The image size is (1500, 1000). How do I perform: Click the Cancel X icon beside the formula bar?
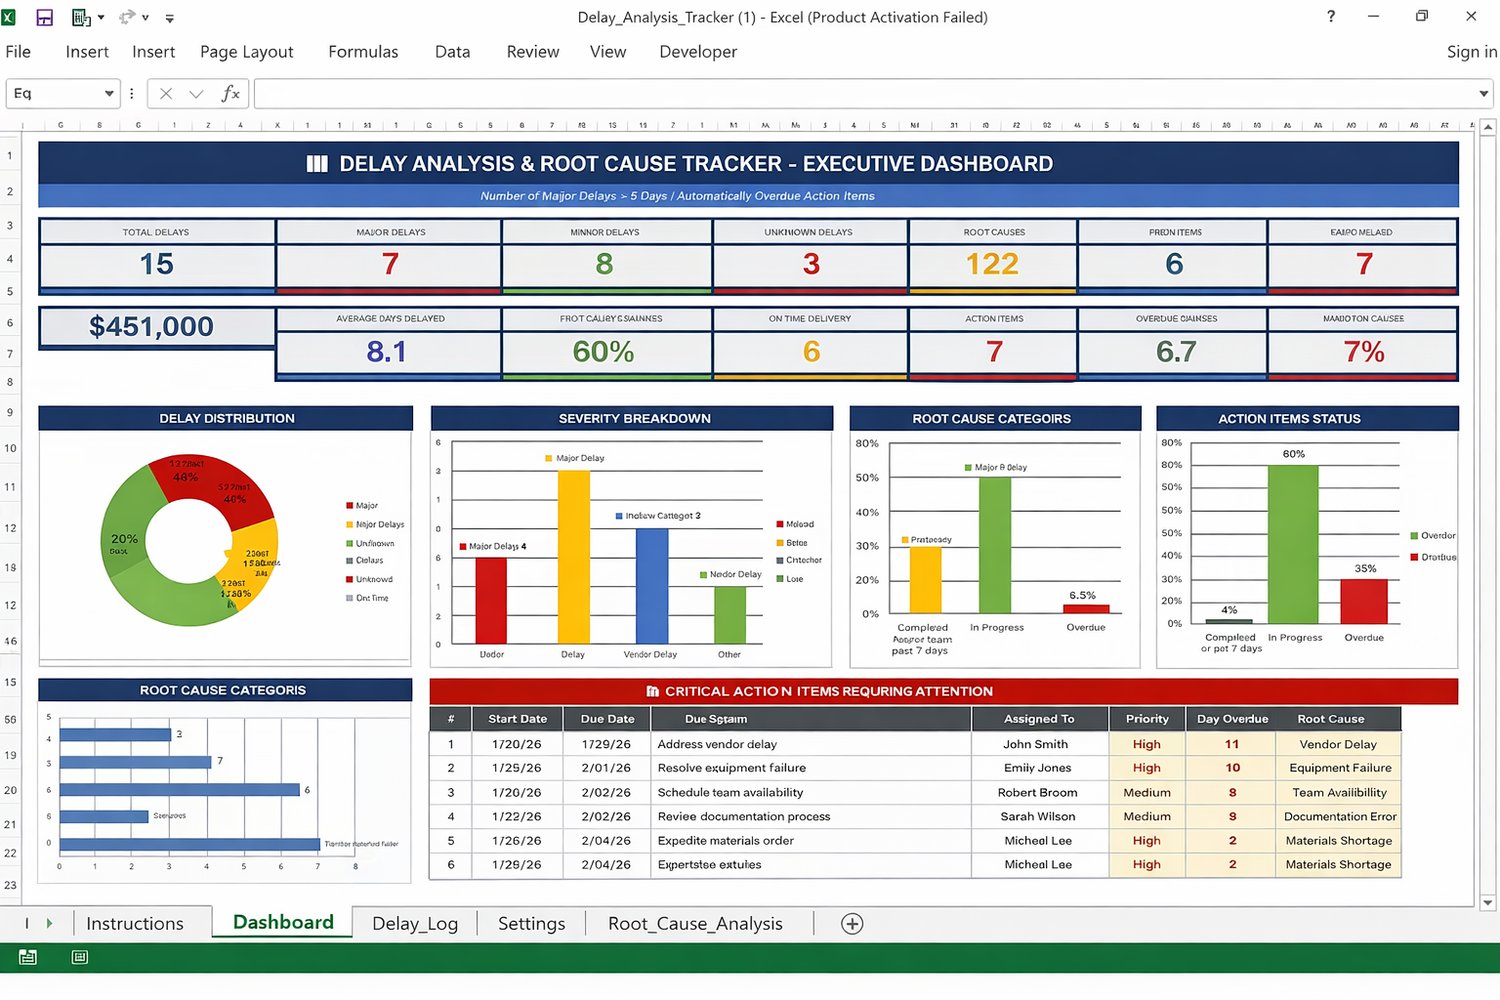click(x=165, y=93)
